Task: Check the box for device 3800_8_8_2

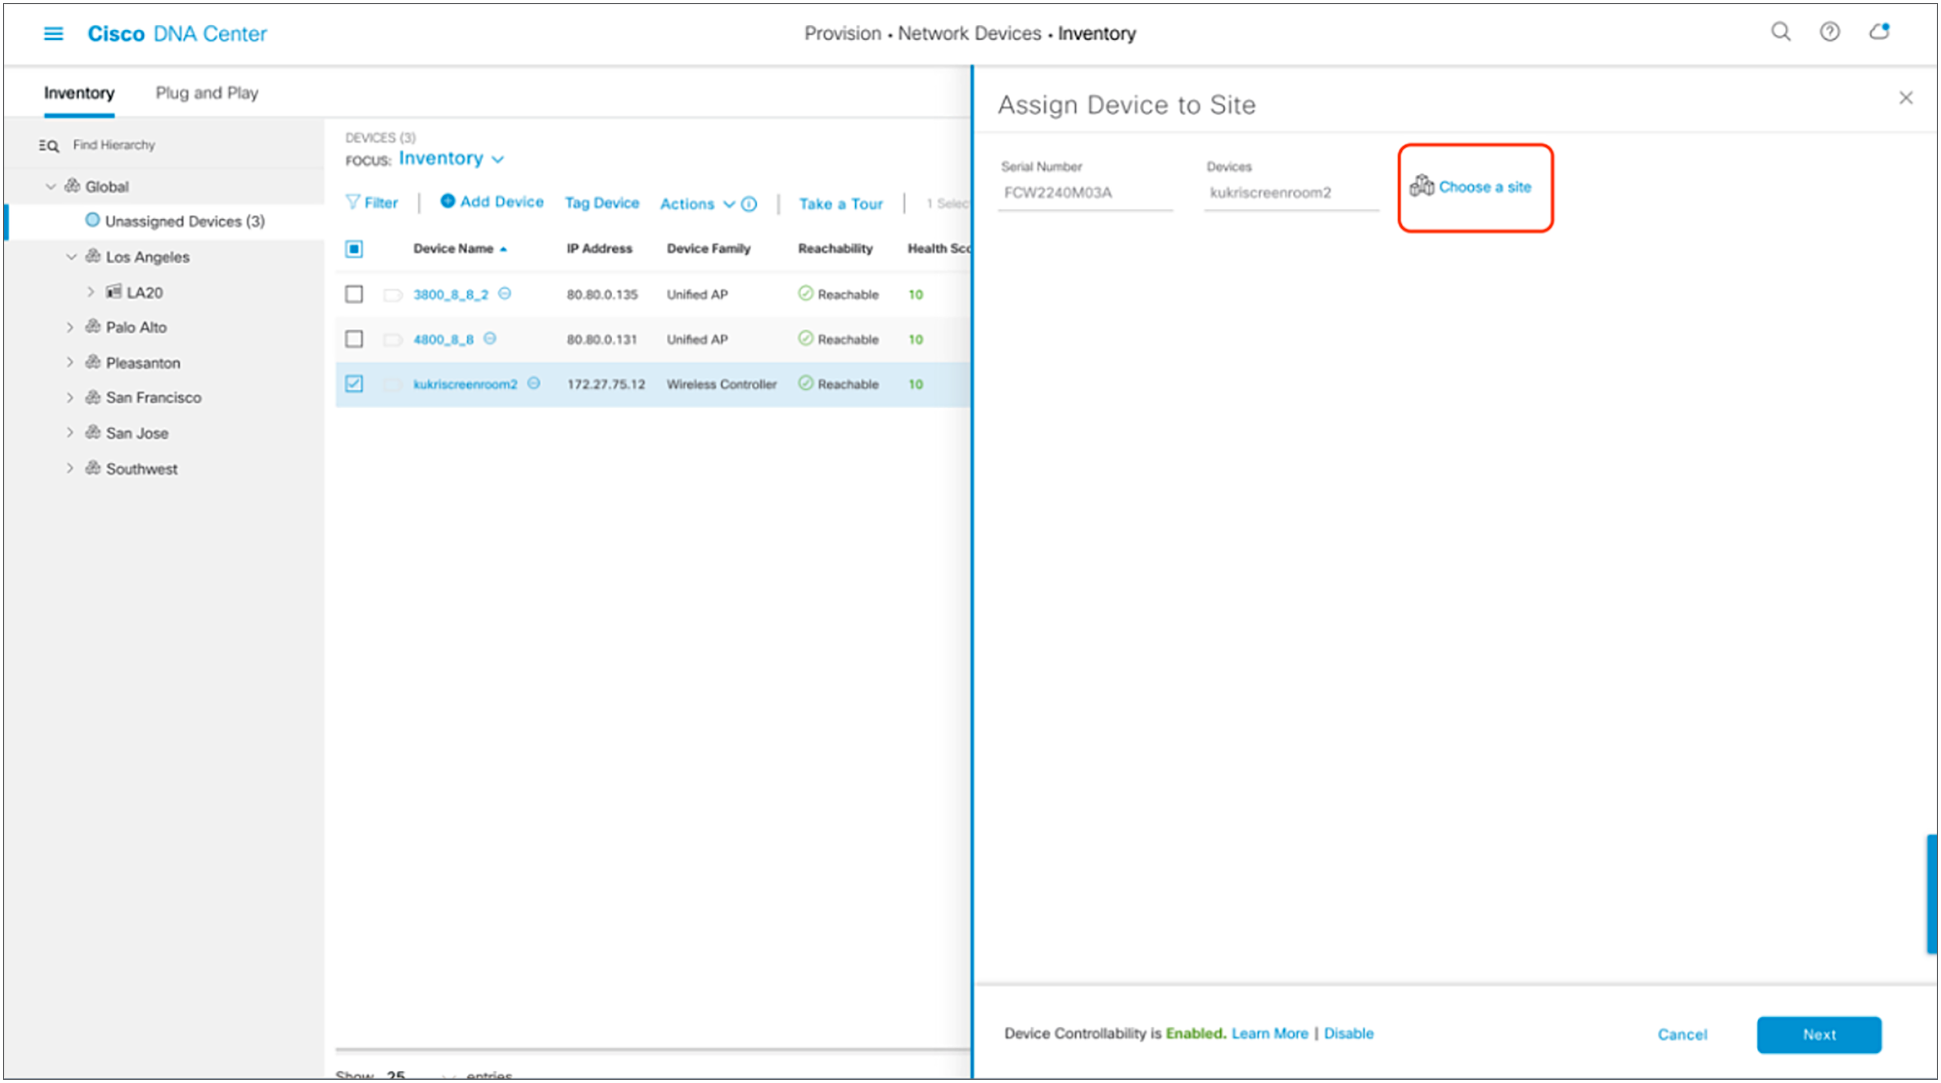Action: pyautogui.click(x=354, y=294)
